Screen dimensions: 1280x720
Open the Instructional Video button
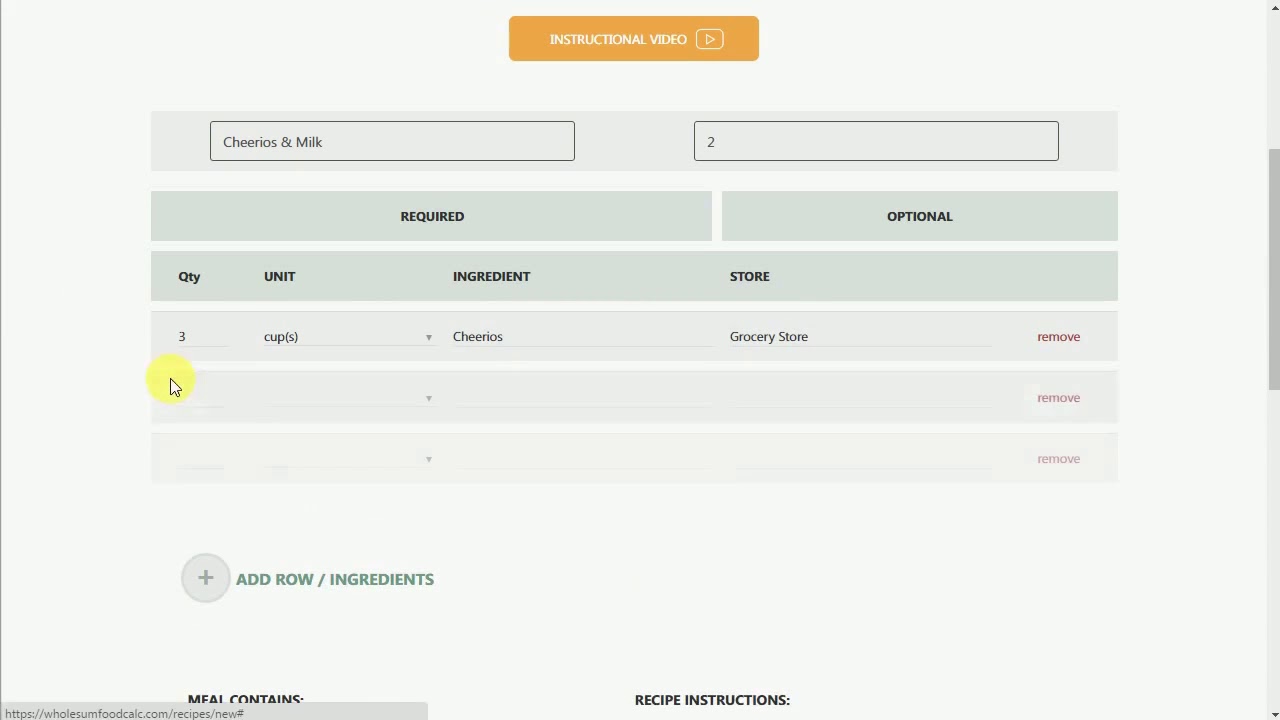633,39
